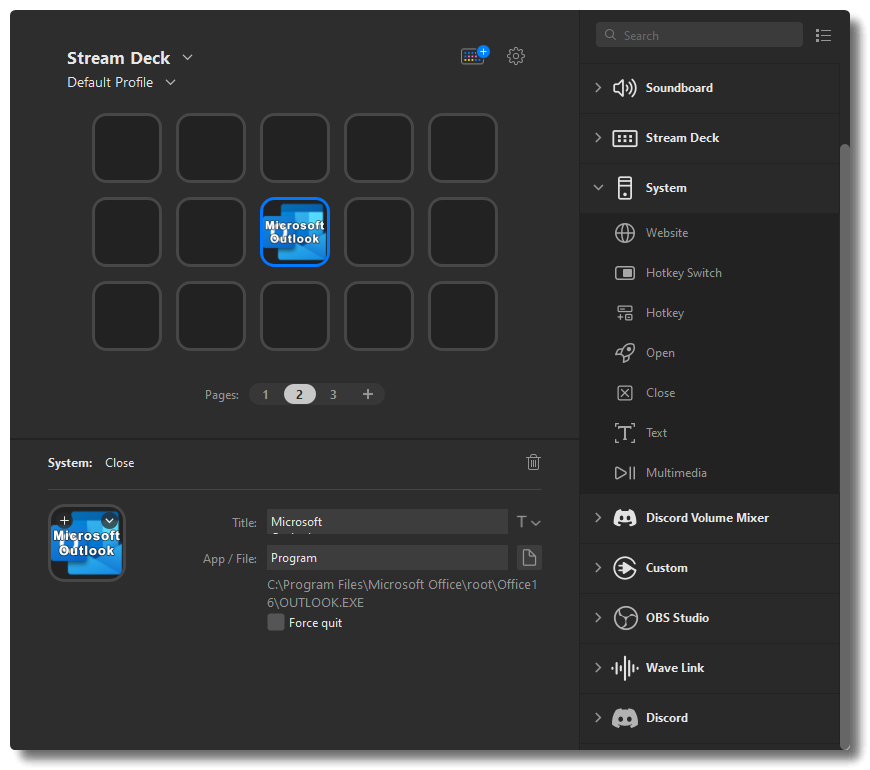
Task: Select the Text action T icon
Action: [x=625, y=433]
